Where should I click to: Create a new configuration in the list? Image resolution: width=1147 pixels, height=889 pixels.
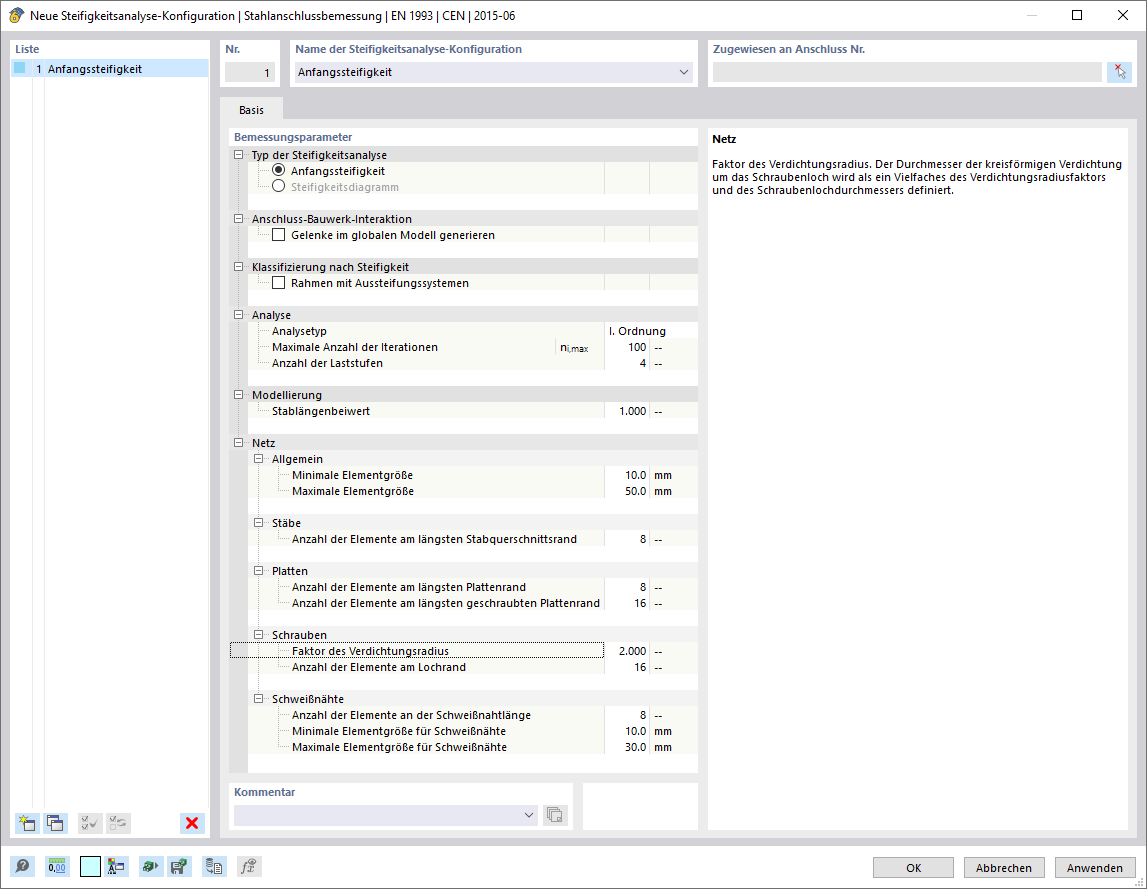coord(27,823)
